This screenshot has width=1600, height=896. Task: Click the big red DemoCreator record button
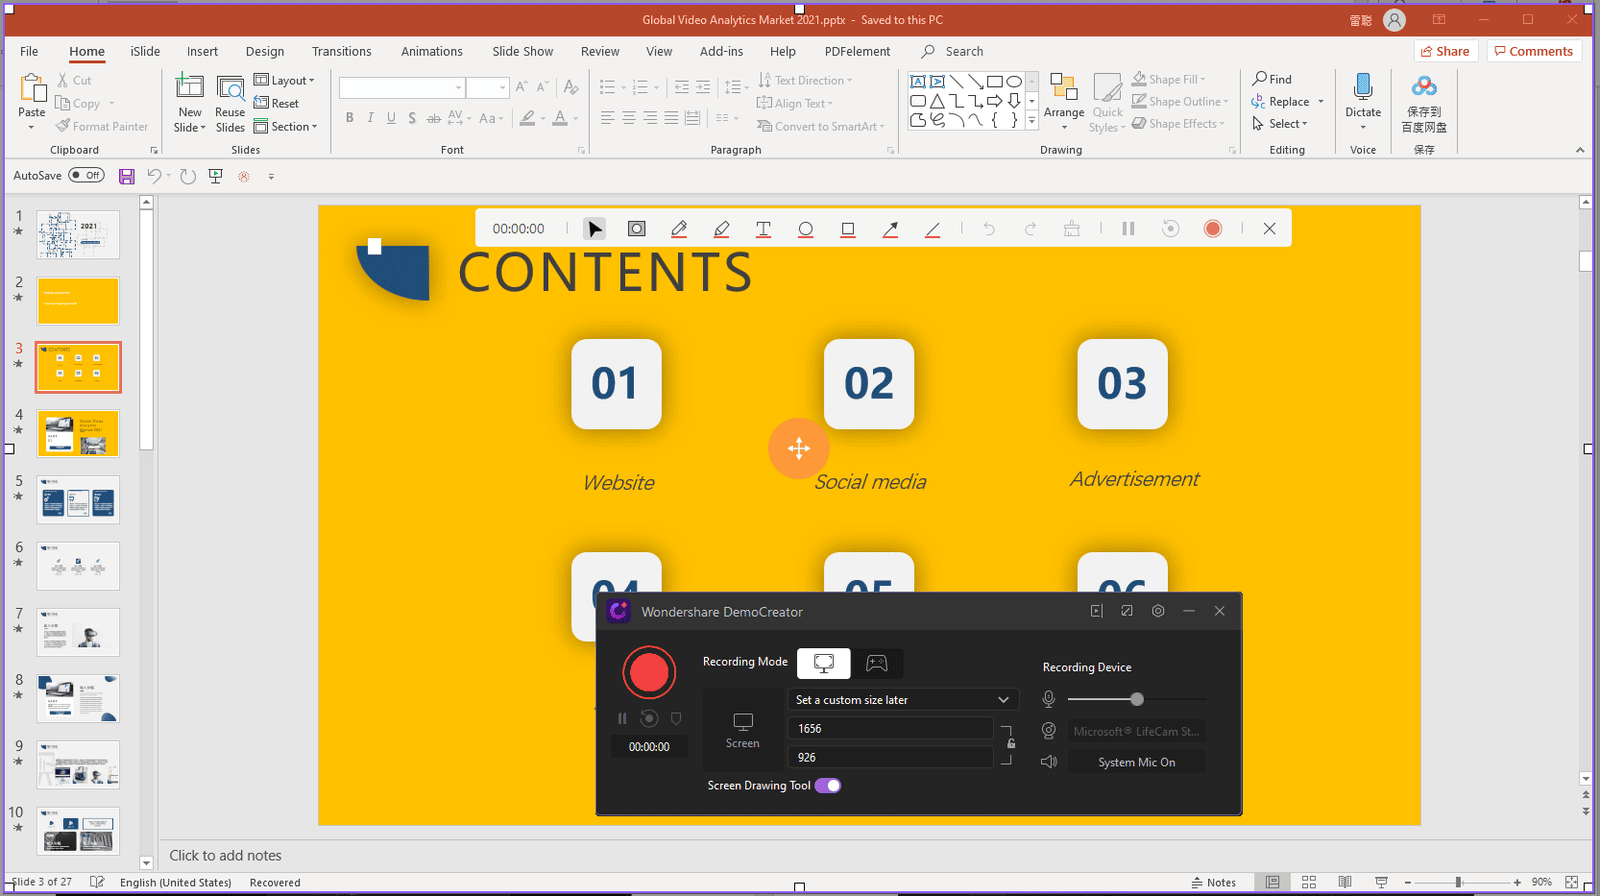(649, 673)
